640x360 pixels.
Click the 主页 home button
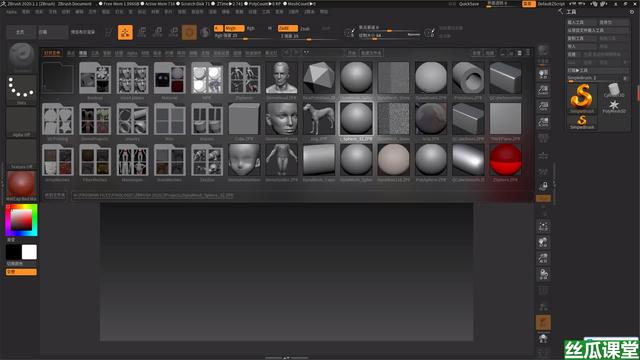21,32
